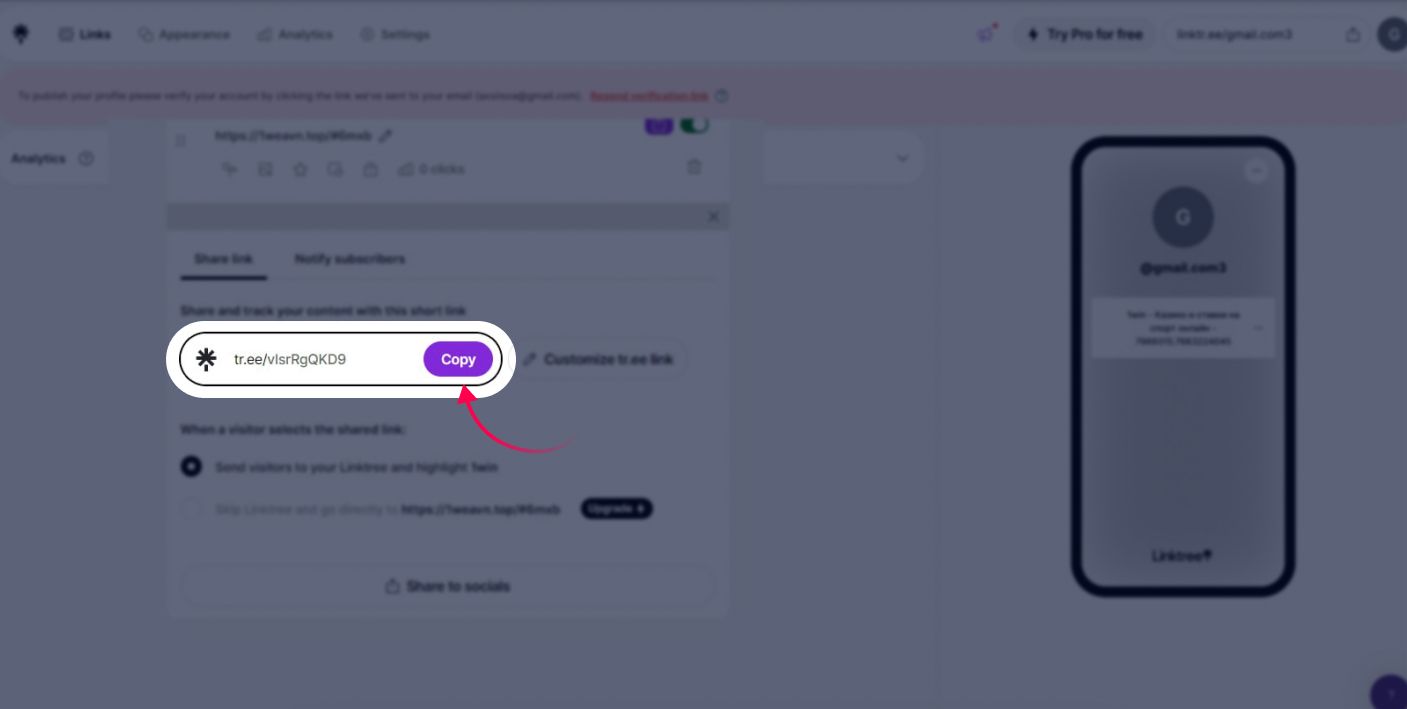Image resolution: width=1407 pixels, height=709 pixels.
Task: Click the Linktree asterisk icon in link field
Action: coord(206,360)
